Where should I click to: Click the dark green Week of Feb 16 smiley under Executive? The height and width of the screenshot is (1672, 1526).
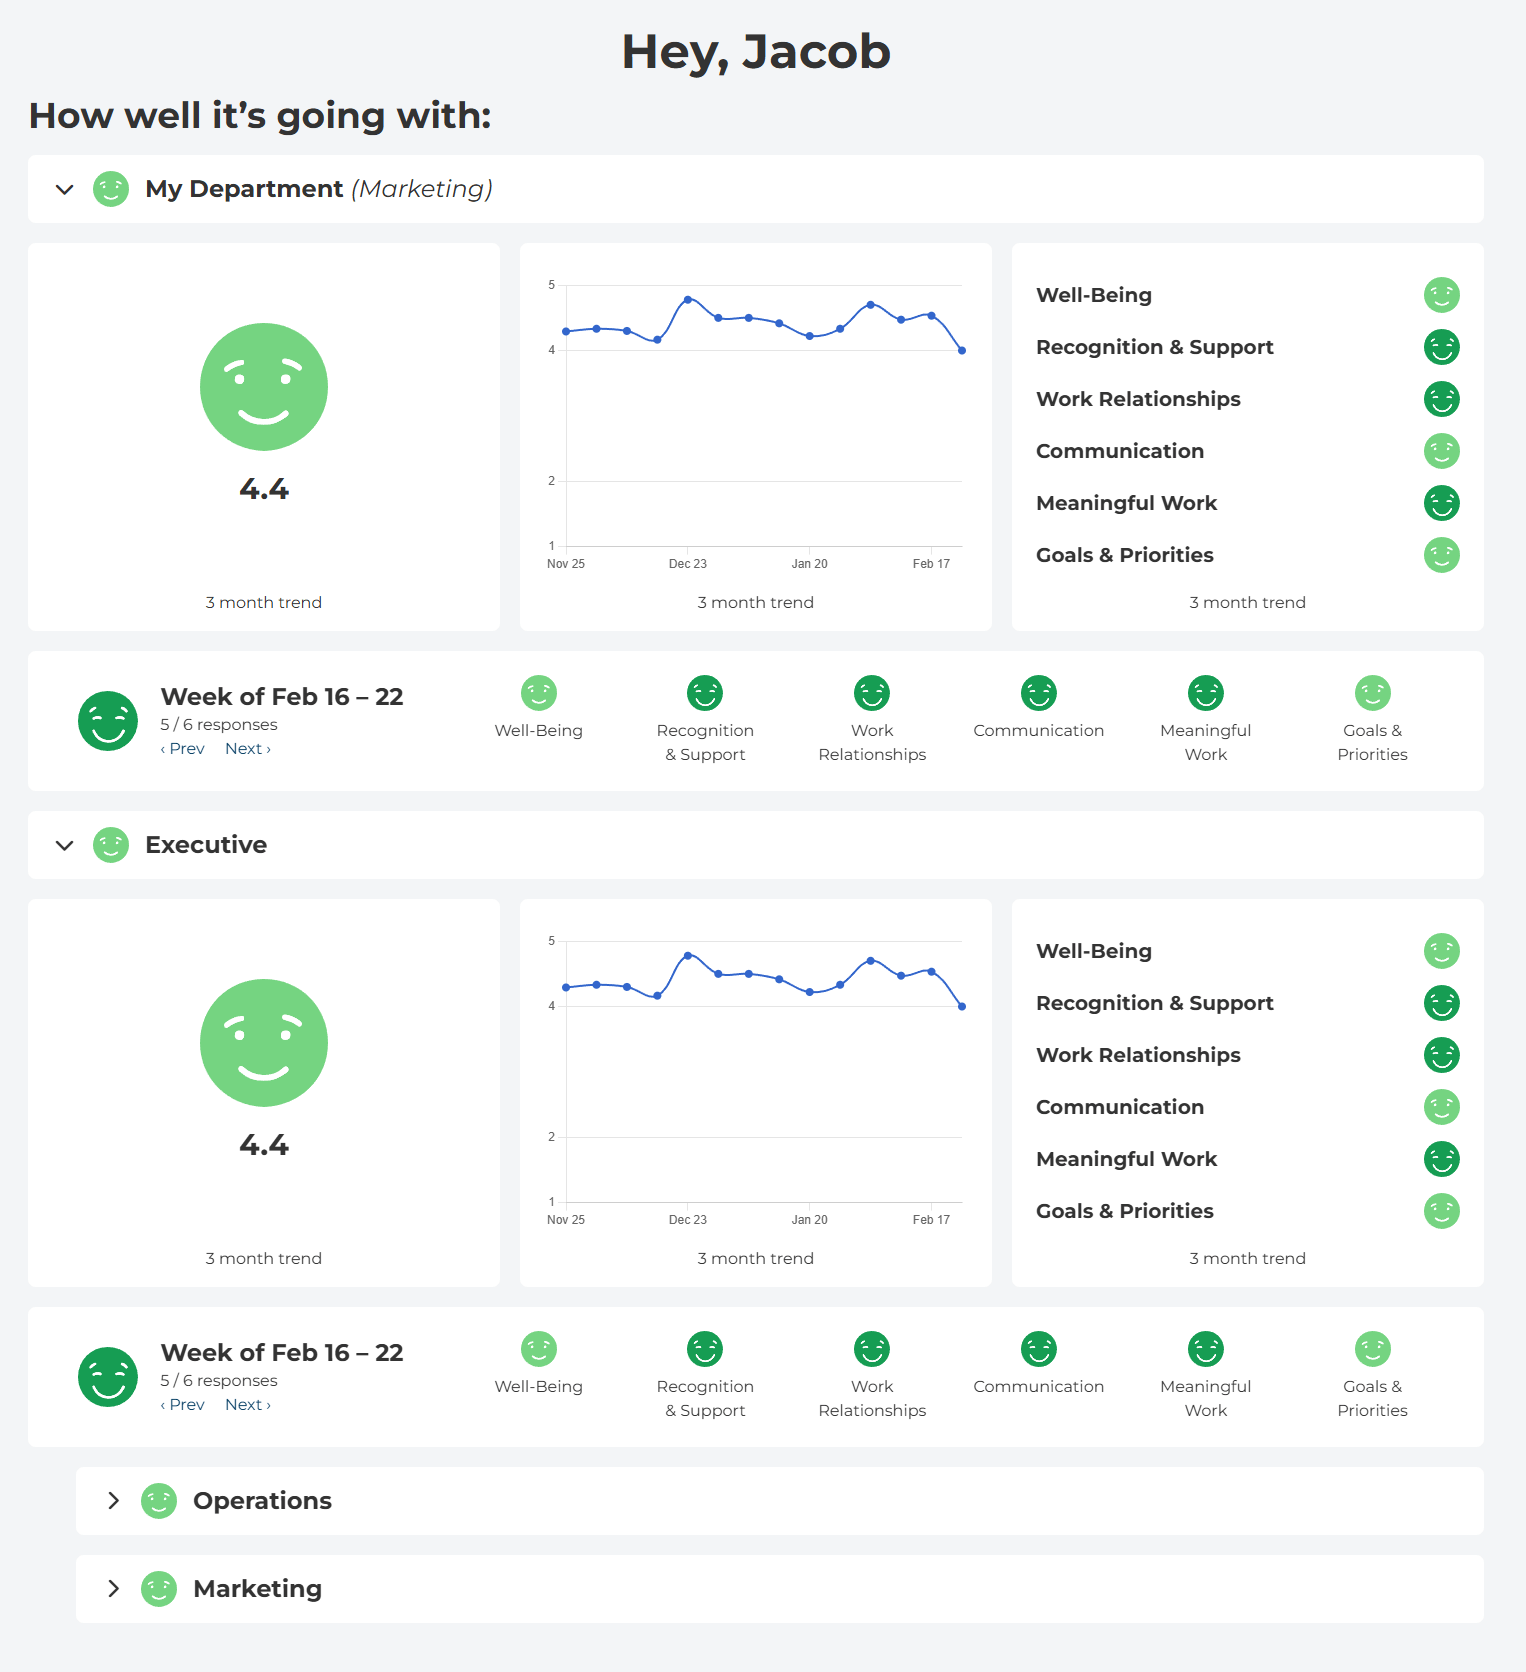[x=108, y=1377]
